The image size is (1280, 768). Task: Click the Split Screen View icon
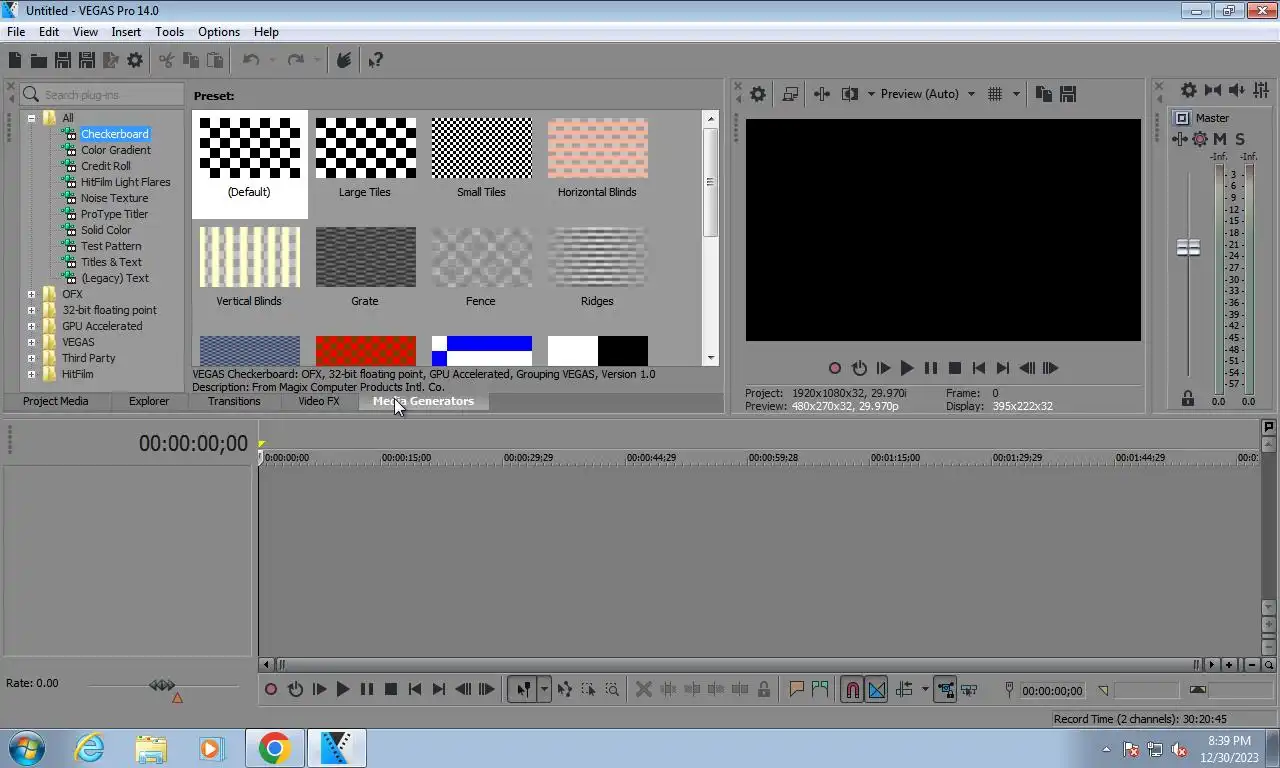849,94
